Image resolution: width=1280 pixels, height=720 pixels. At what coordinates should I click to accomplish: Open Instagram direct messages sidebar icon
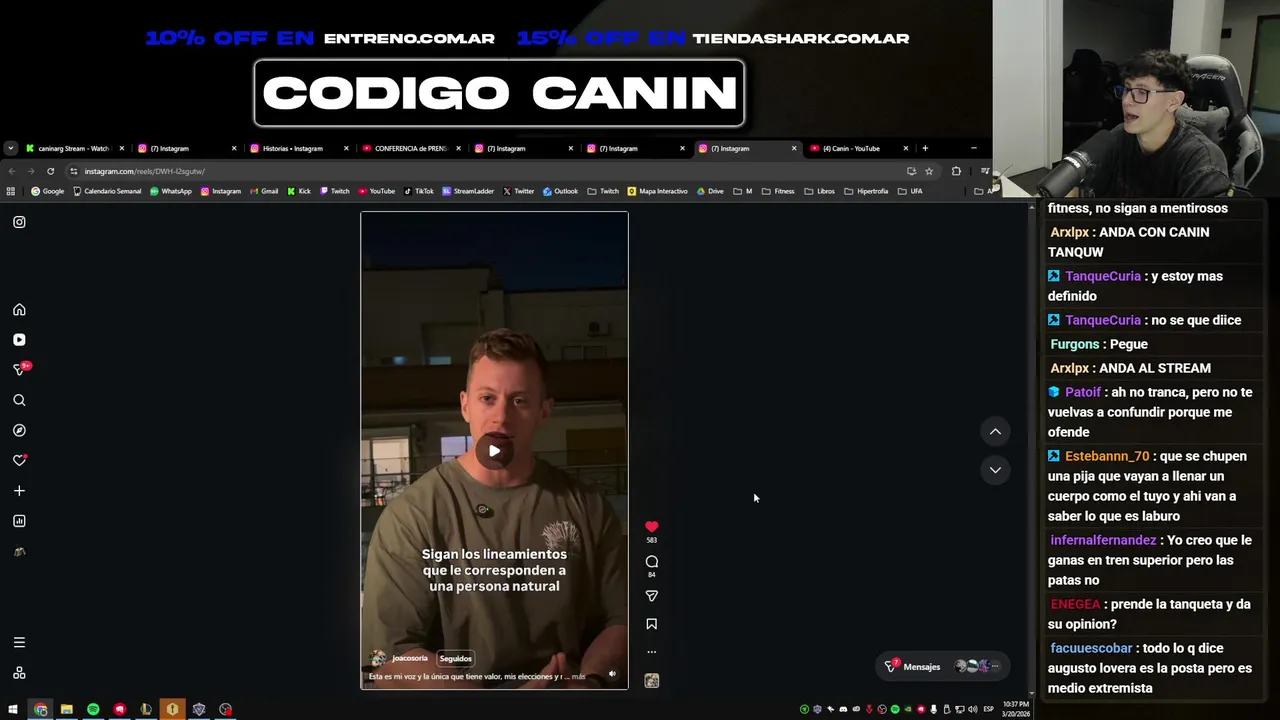coord(19,369)
